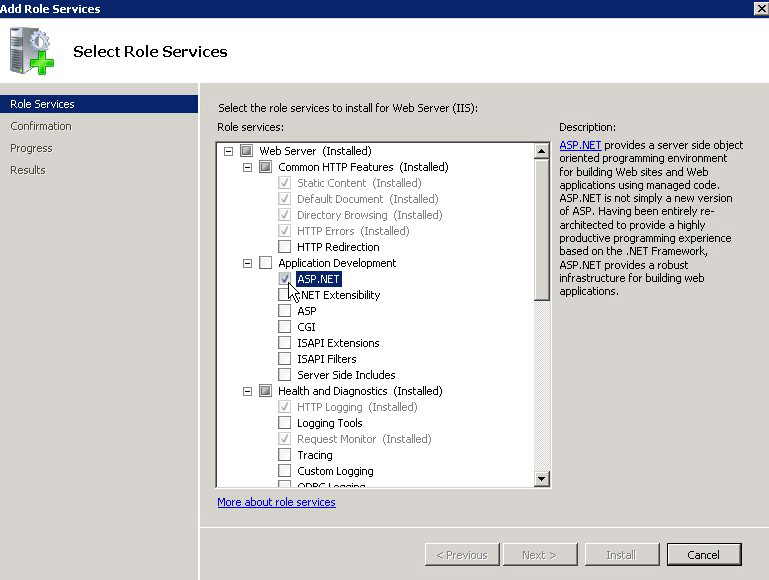Close the Add Role Services window
Viewport: 769px width, 580px height.
[761, 8]
